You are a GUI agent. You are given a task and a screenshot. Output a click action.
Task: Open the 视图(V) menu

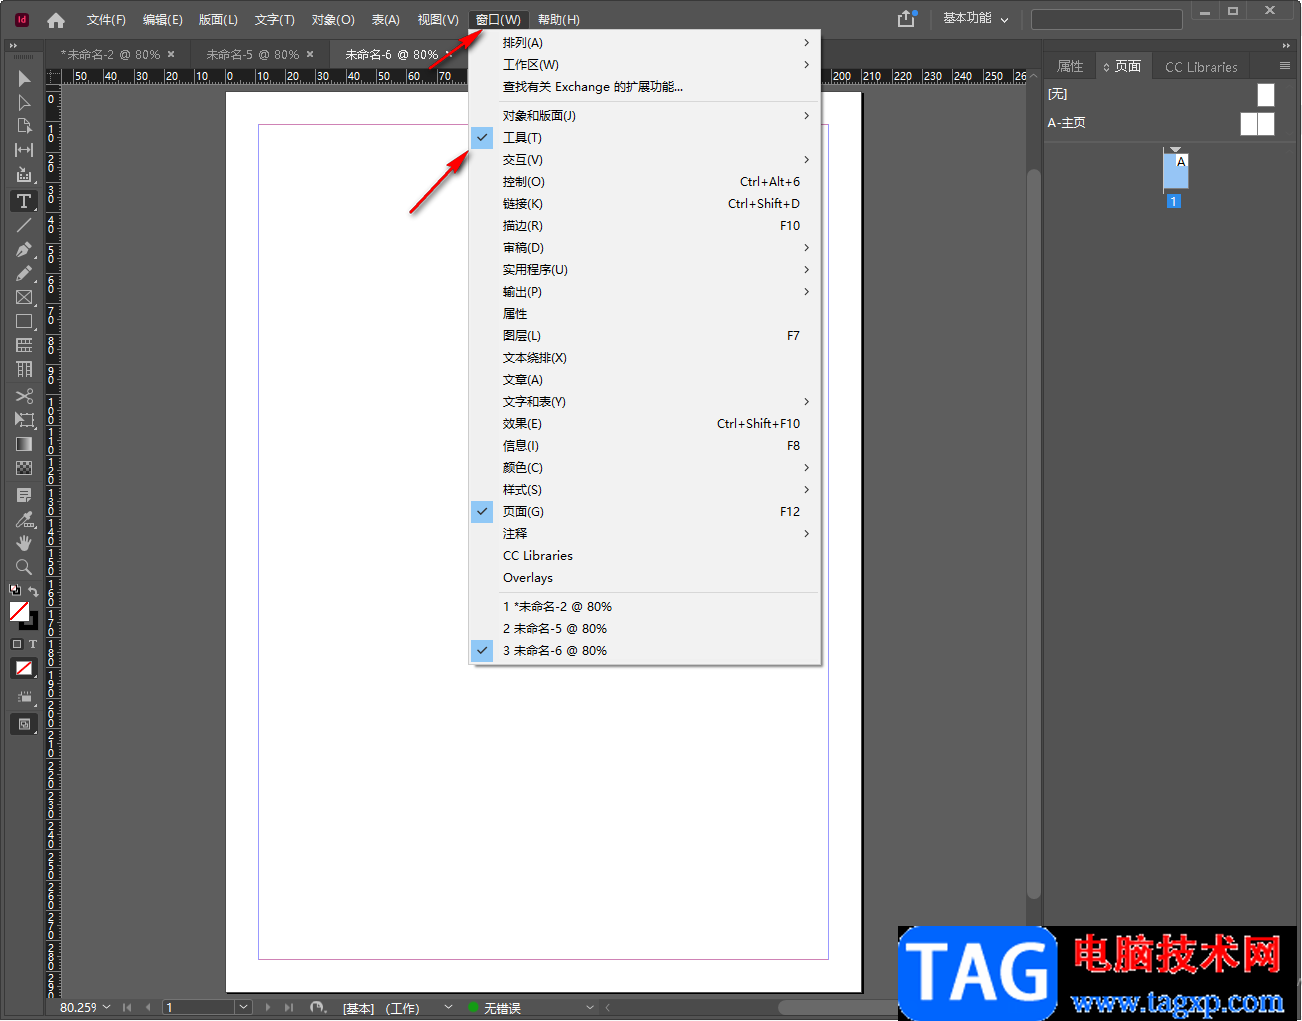438,20
